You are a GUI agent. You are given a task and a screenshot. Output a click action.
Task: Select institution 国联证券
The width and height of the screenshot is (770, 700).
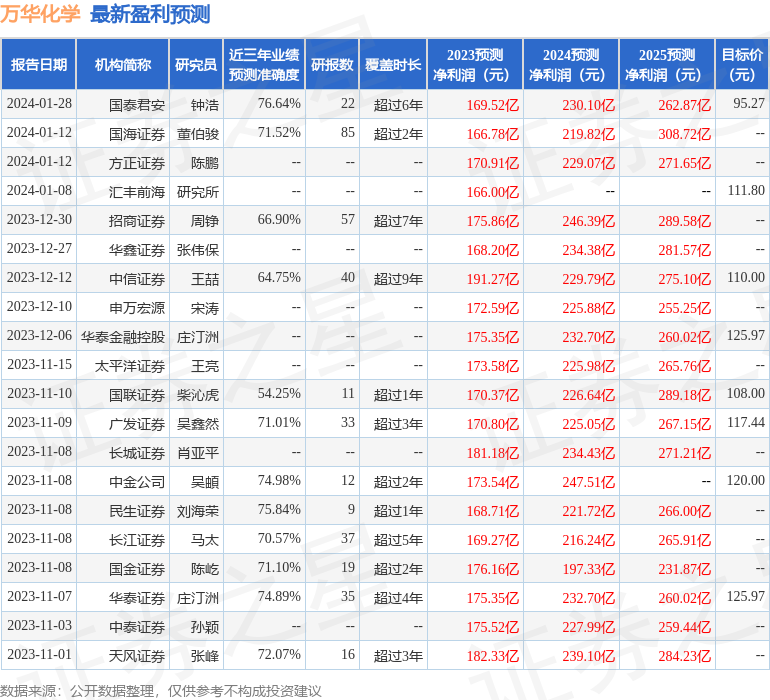(x=137, y=394)
